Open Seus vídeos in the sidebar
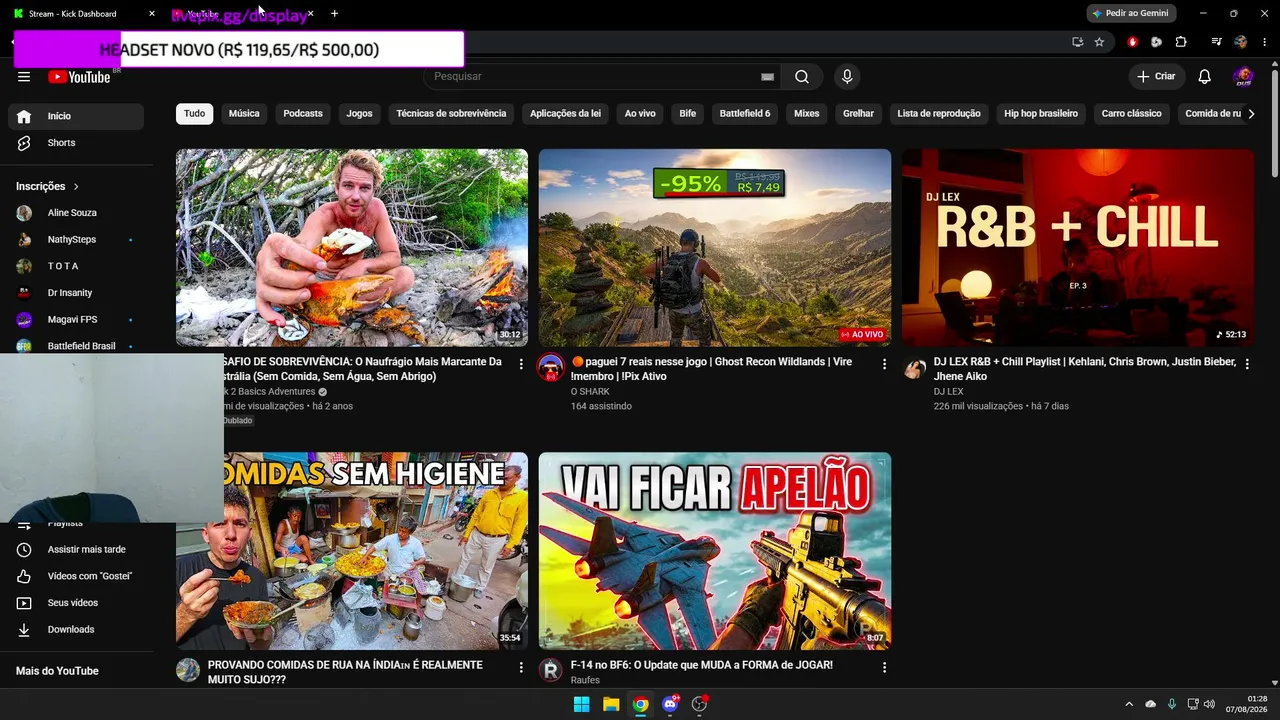Image resolution: width=1280 pixels, height=720 pixels. 76,603
